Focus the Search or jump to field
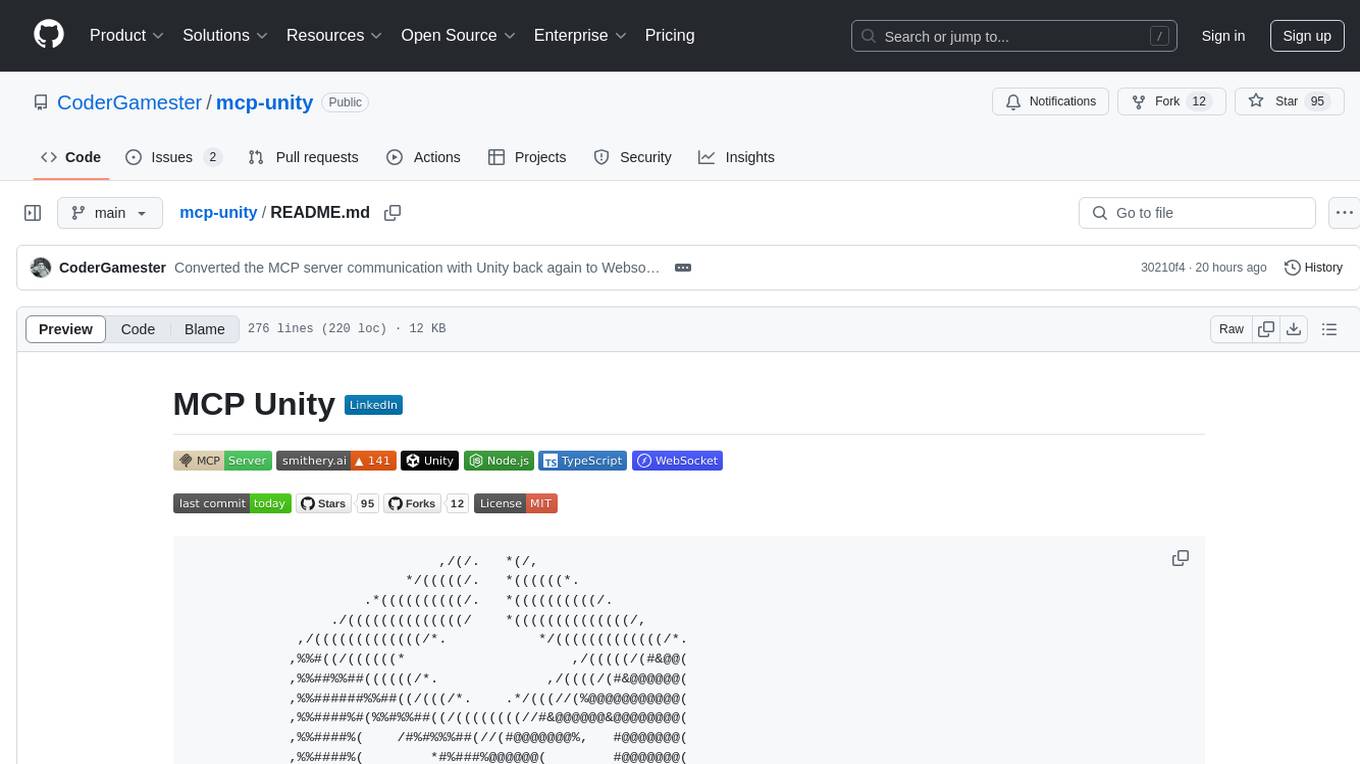Screen dimensions: 1360x764 1014,36
